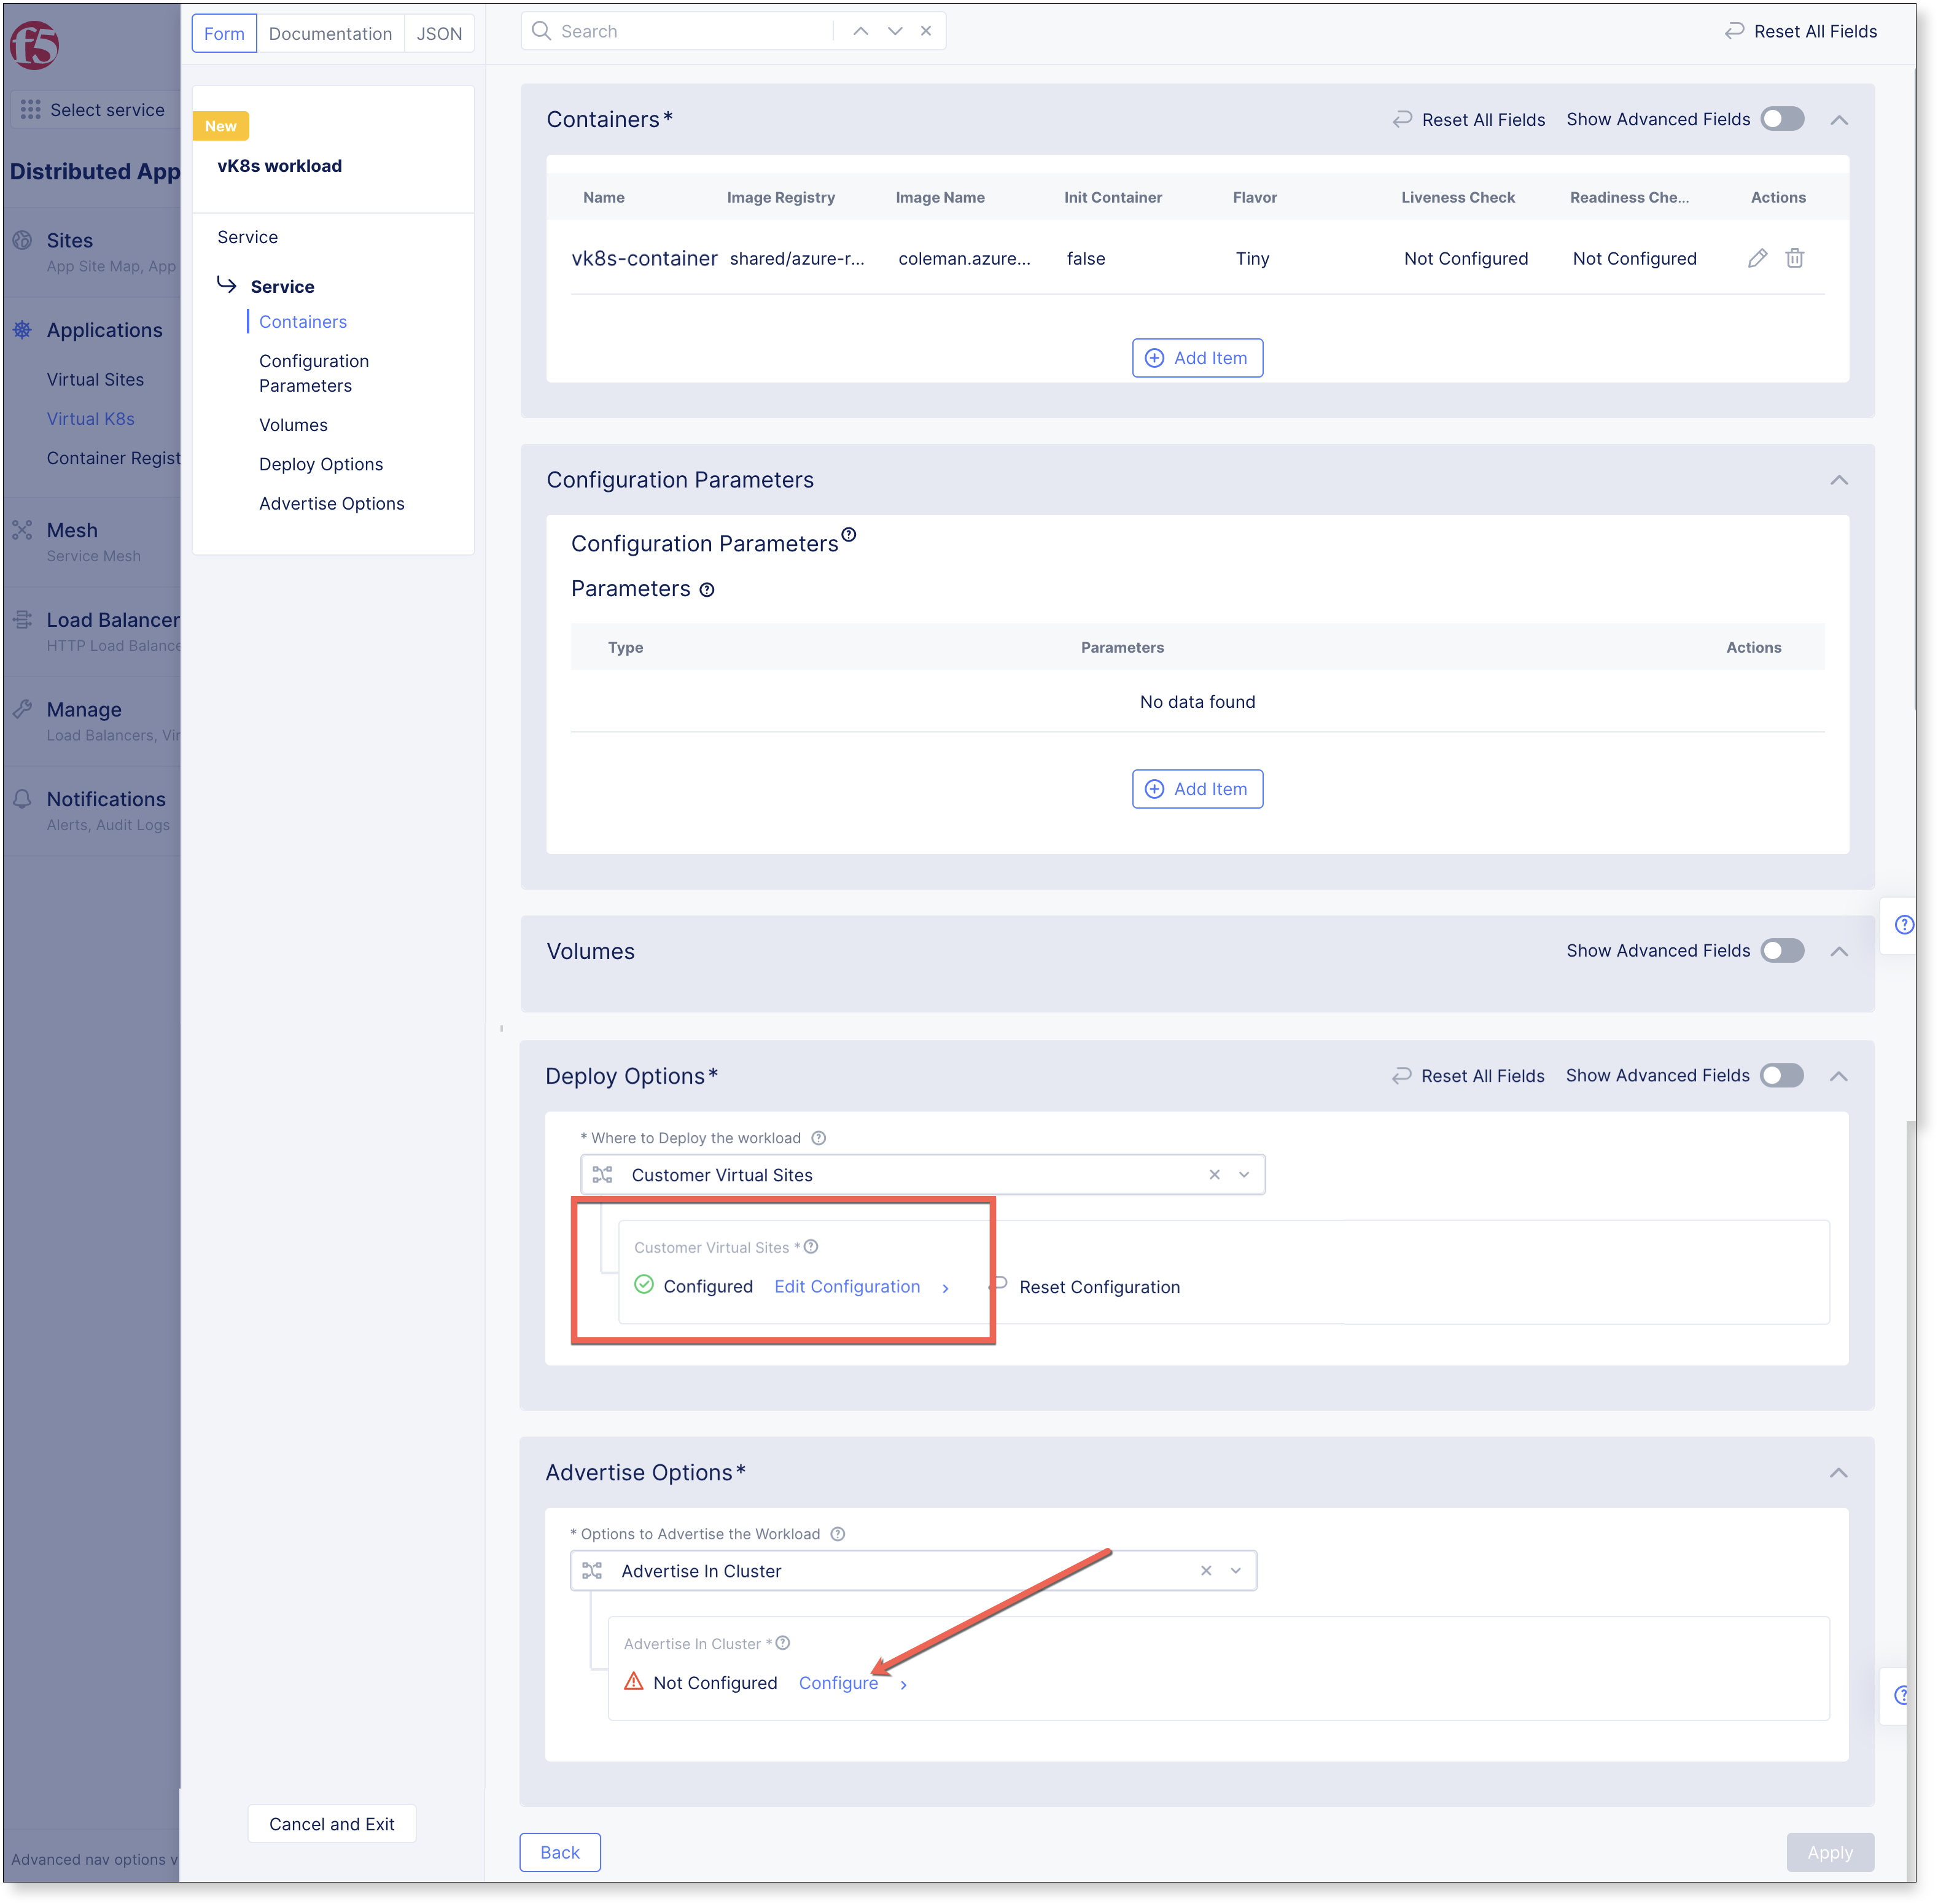Click the Notifications bell icon in sidebar
The image size is (1938, 1904).
22,799
